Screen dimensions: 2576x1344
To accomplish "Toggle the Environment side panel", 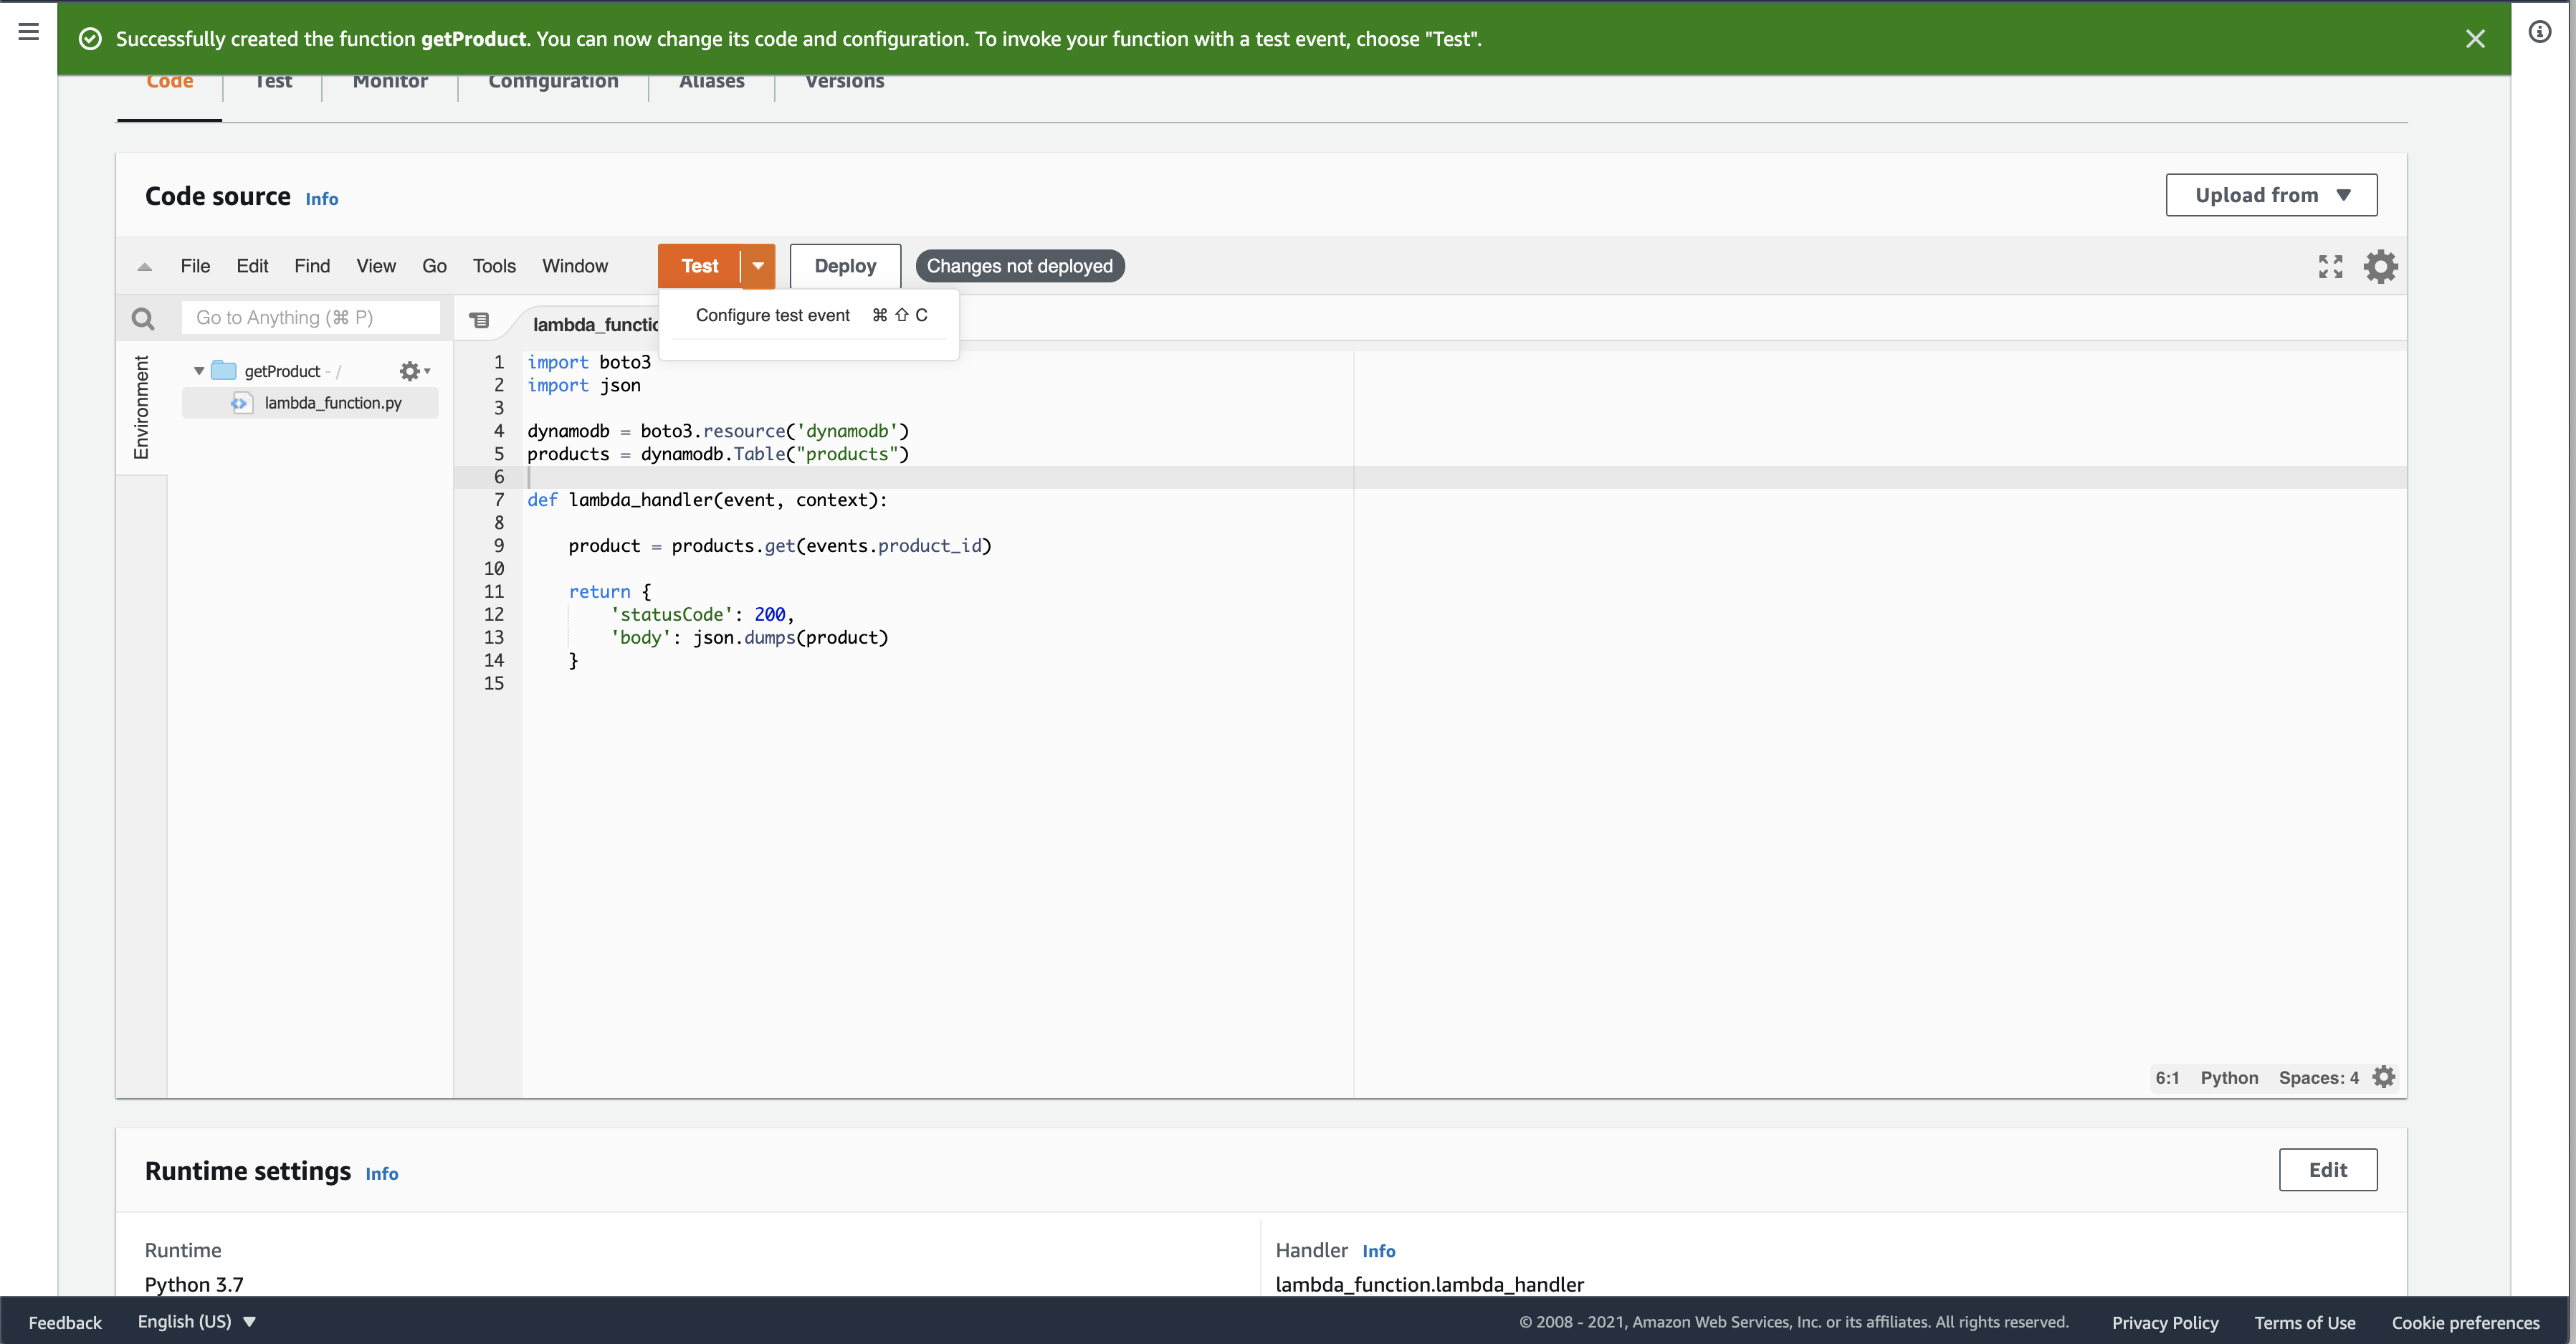I will click(141, 407).
